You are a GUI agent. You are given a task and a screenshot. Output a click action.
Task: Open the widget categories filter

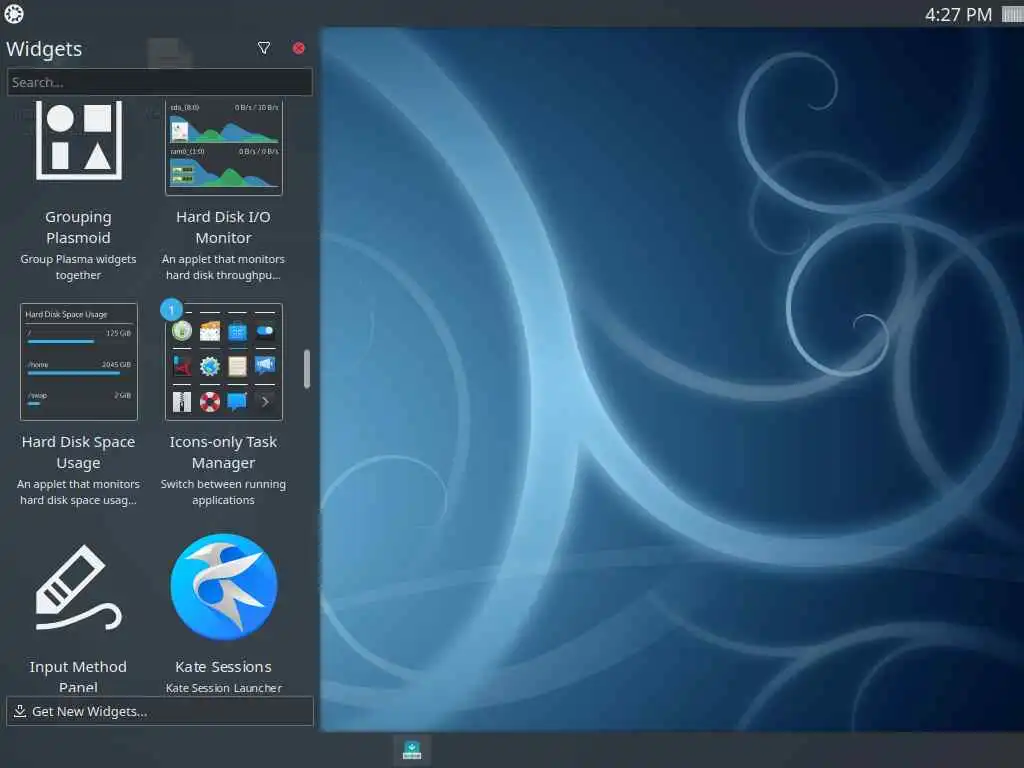click(264, 48)
